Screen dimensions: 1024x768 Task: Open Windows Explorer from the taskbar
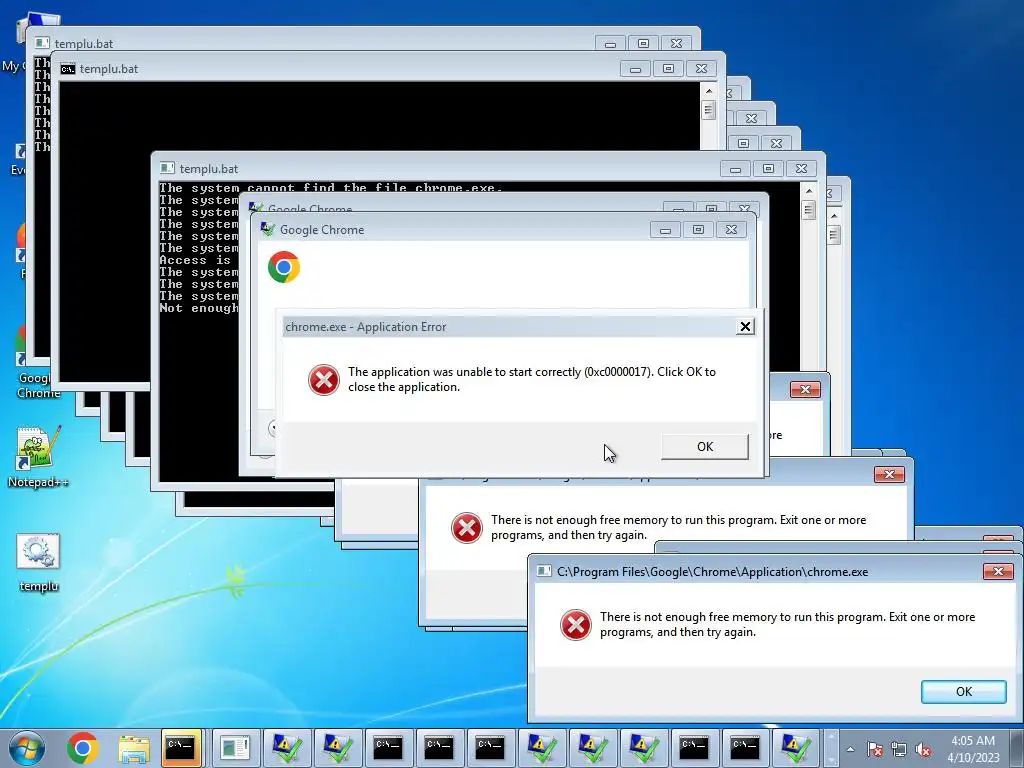pyautogui.click(x=134, y=748)
